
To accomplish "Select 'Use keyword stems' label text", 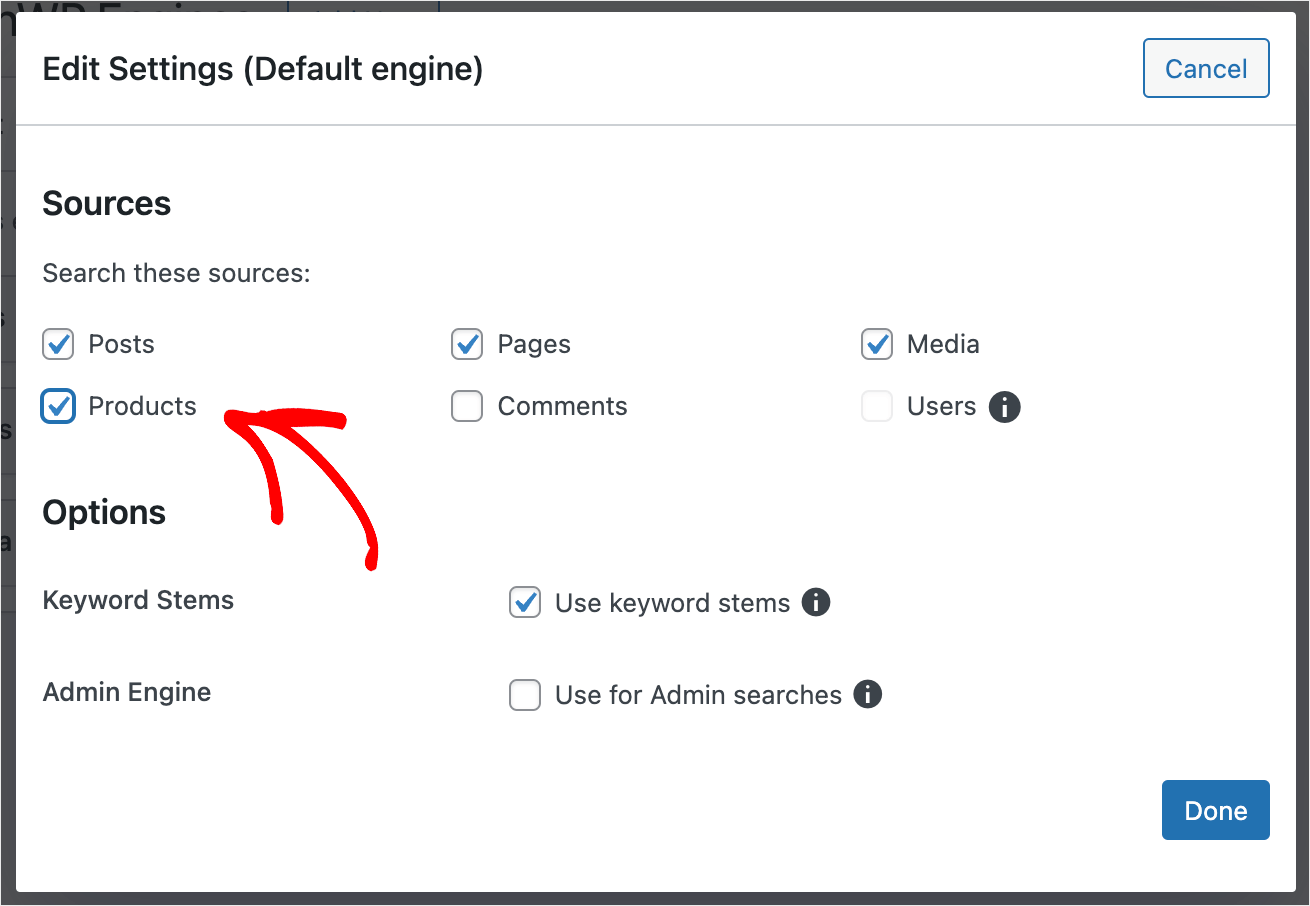I will point(673,604).
